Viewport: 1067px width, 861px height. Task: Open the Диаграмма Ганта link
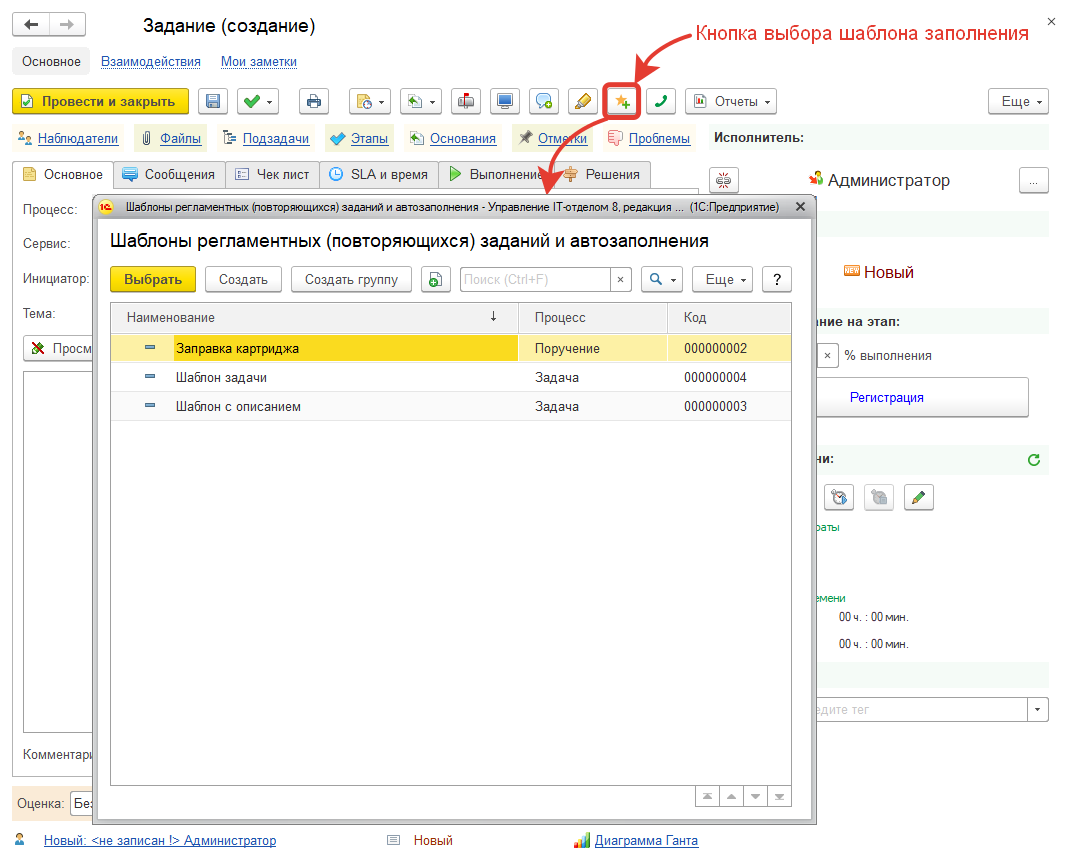646,841
